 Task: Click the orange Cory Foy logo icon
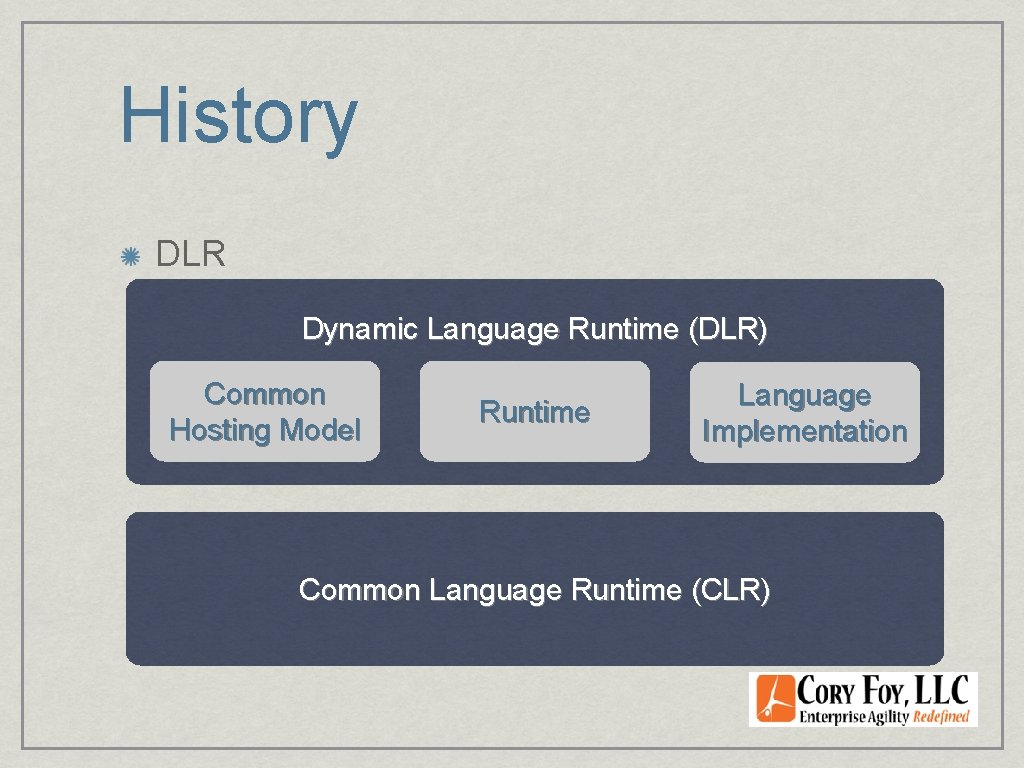(x=775, y=698)
